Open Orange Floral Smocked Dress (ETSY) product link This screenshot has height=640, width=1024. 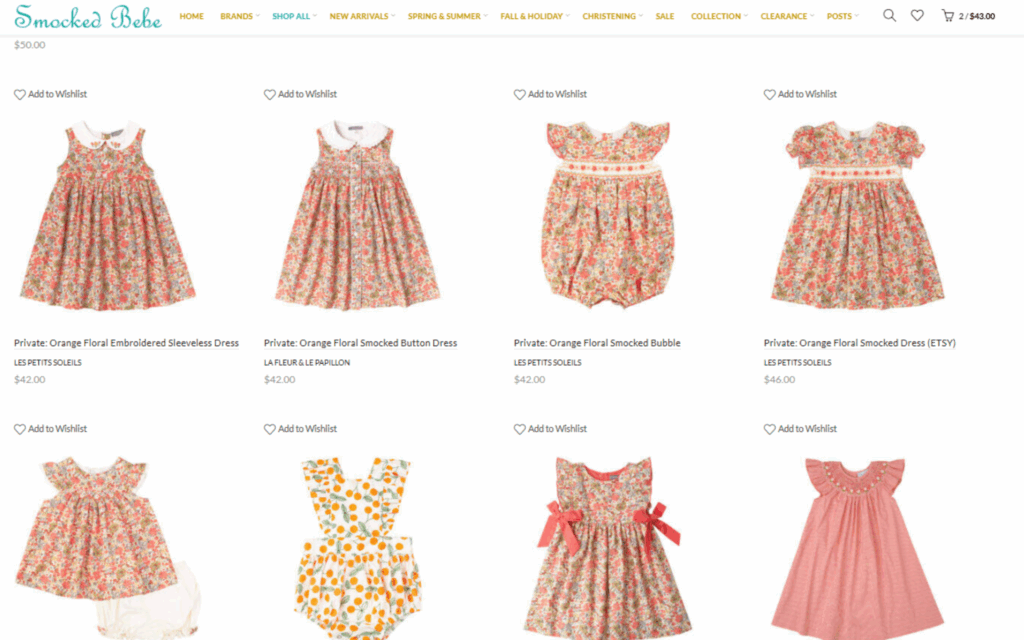(859, 343)
